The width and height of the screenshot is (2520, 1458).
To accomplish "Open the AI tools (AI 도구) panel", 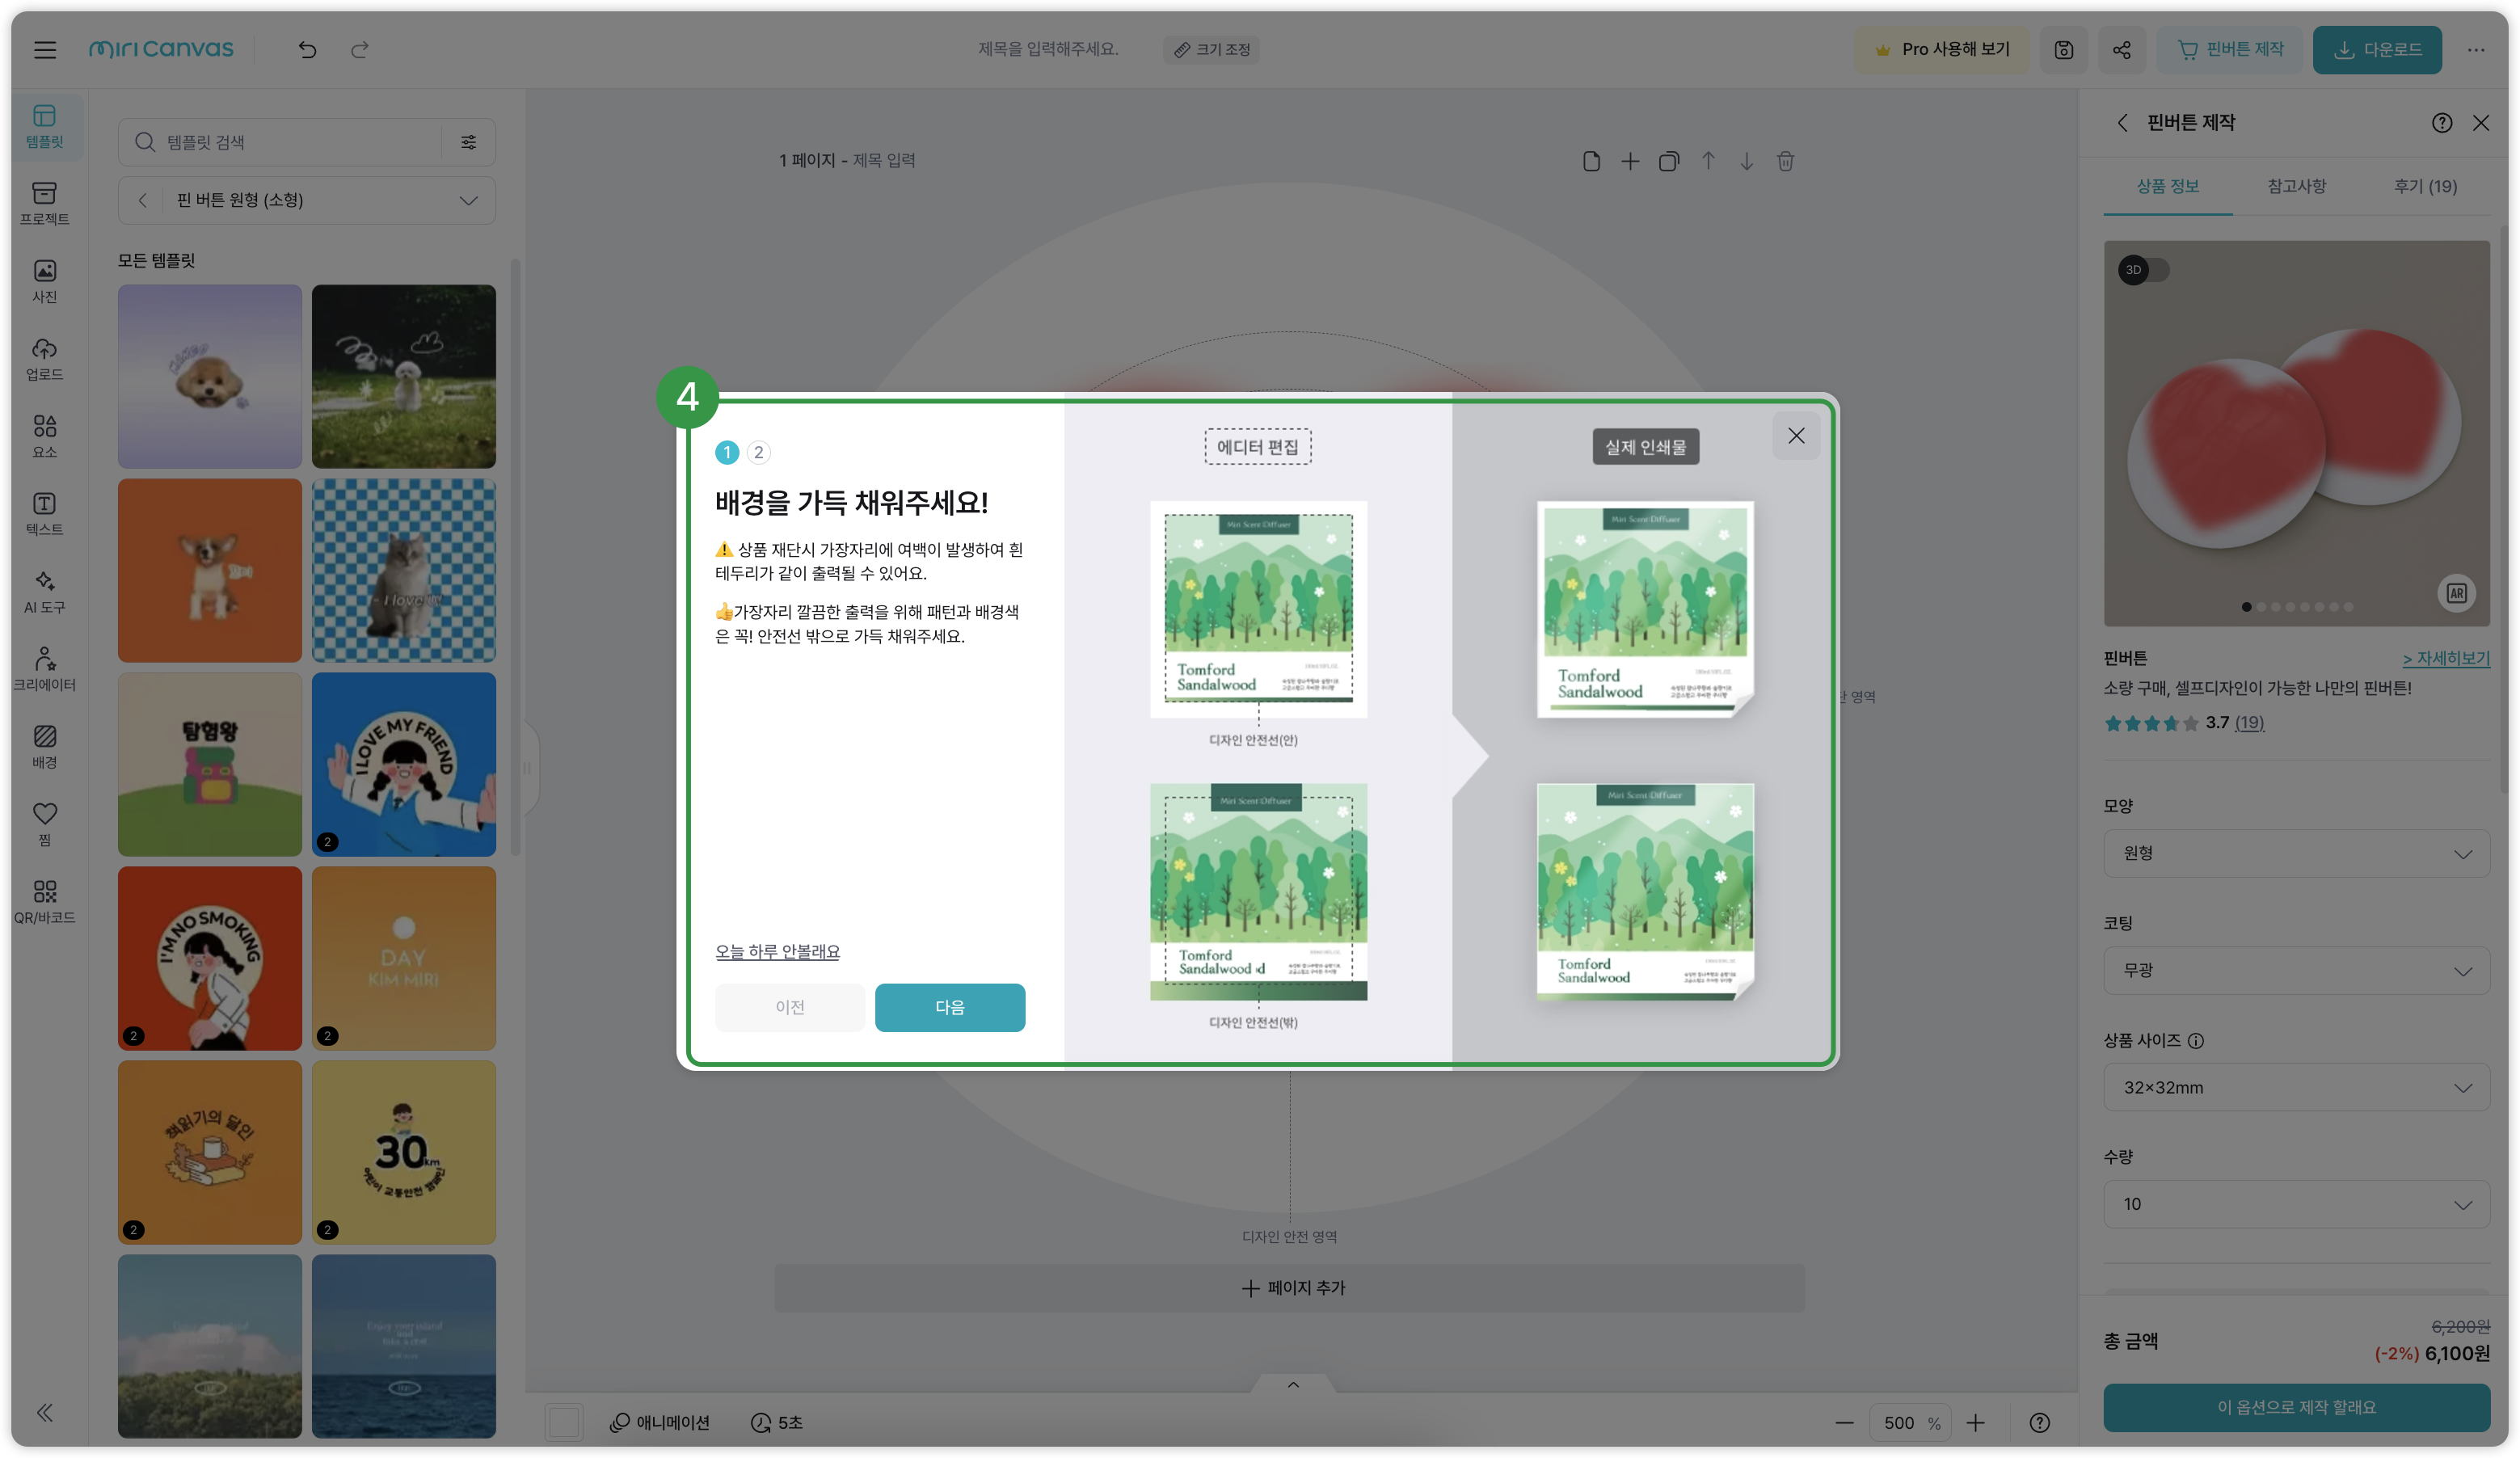I will point(44,592).
